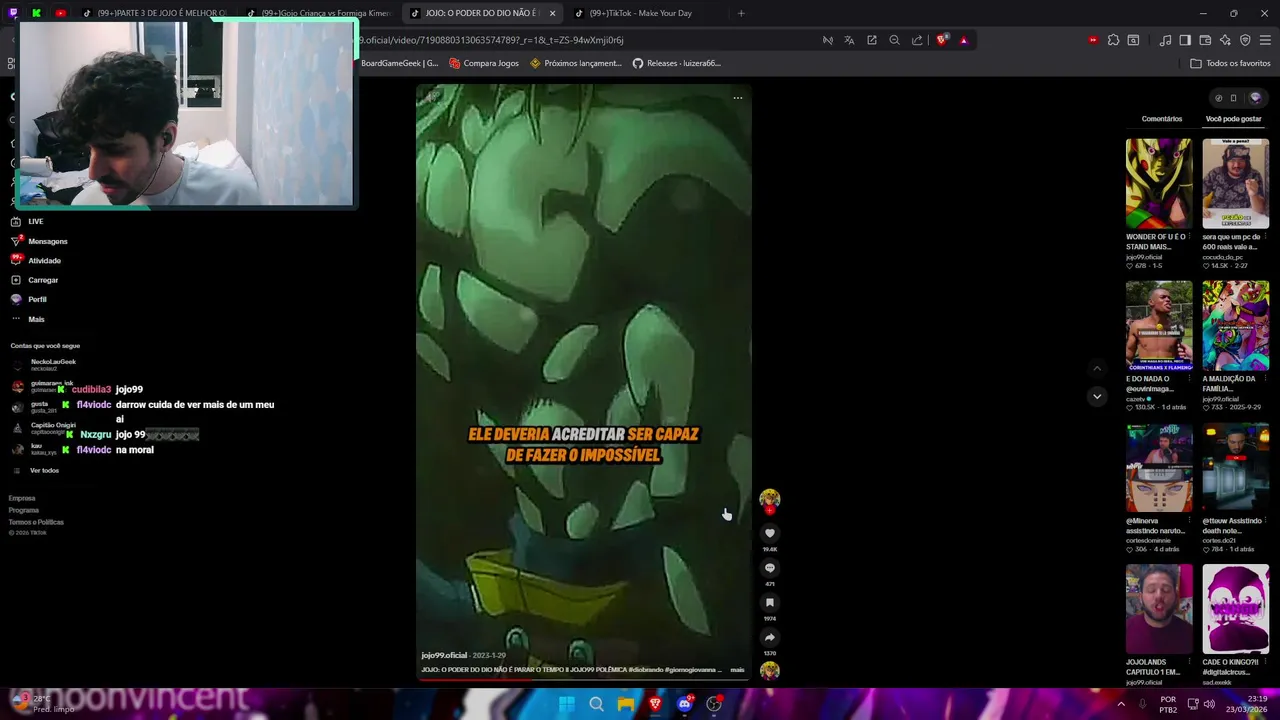Open the Compara Jogos bookmark
The width and height of the screenshot is (1280, 720).
(x=484, y=63)
